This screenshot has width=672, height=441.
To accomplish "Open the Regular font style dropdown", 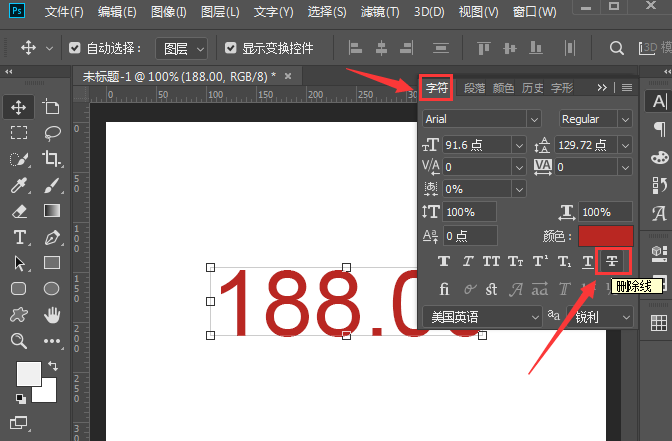I will coord(595,119).
